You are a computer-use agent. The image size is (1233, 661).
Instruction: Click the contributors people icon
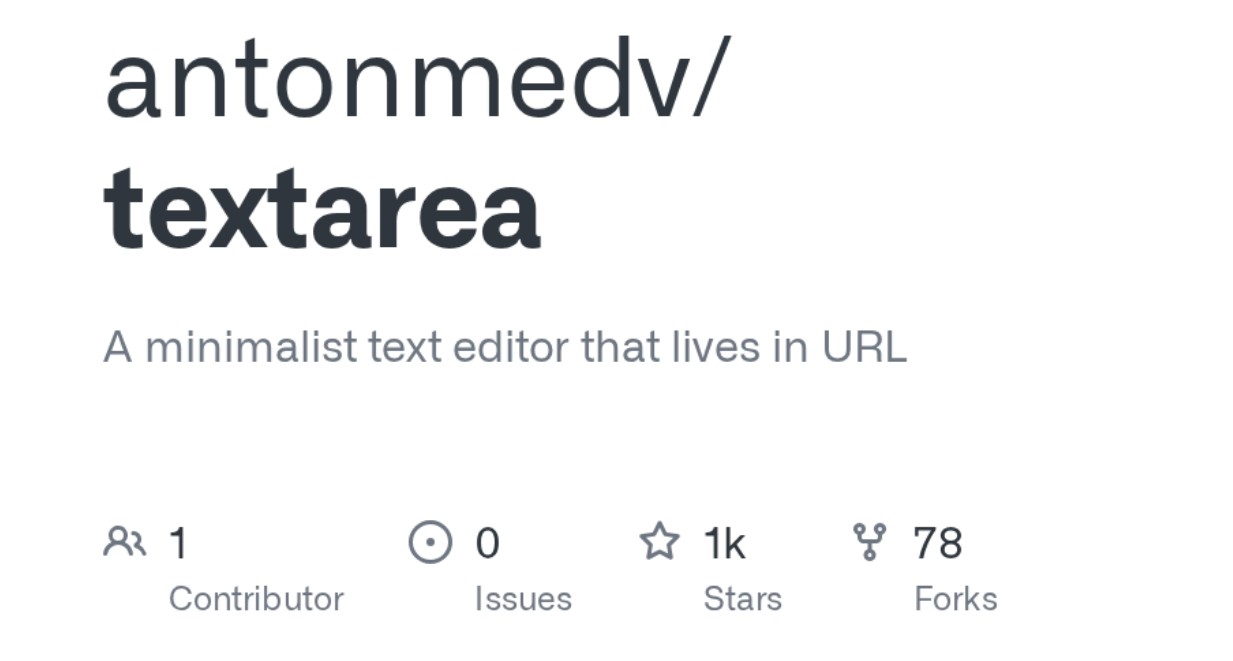(124, 542)
